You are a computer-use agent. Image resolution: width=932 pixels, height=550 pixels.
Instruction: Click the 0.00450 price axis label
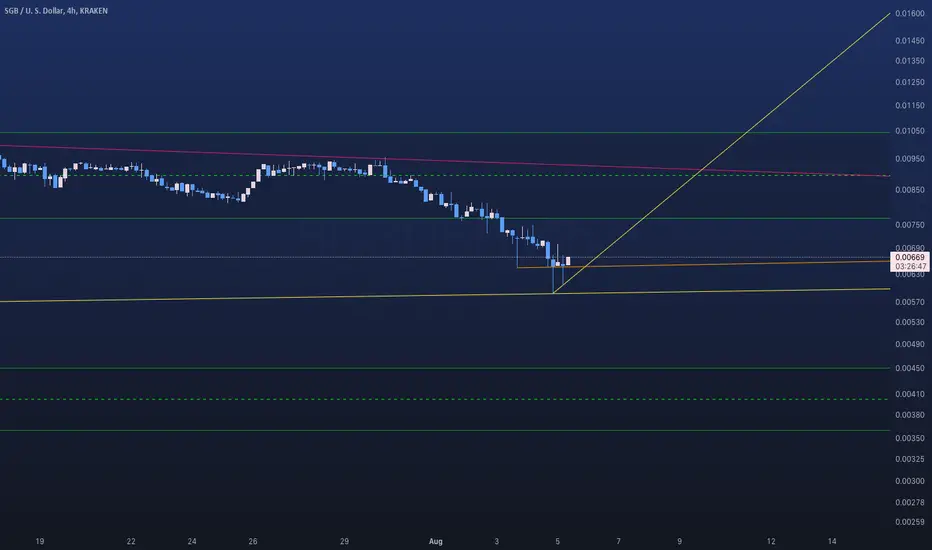coord(909,368)
